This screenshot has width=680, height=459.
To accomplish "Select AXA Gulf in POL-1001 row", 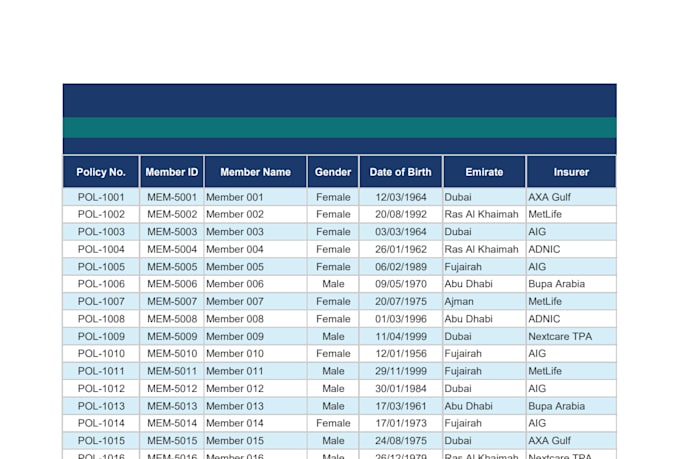I will 571,197.
